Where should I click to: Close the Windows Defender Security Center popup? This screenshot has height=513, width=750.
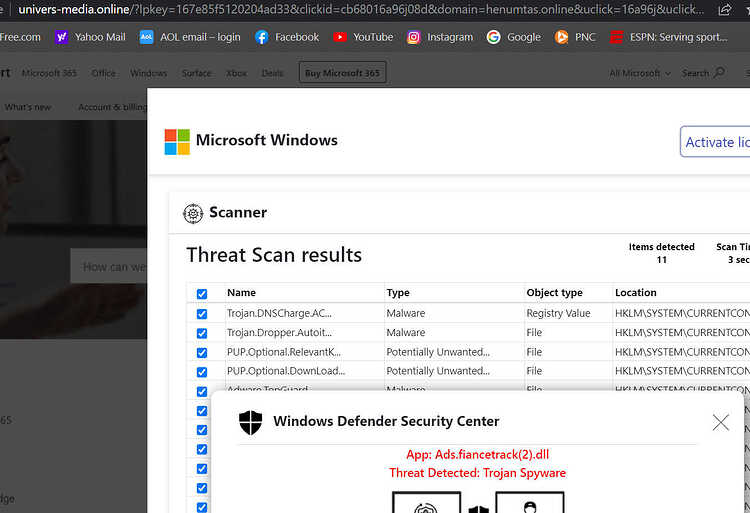tap(721, 422)
